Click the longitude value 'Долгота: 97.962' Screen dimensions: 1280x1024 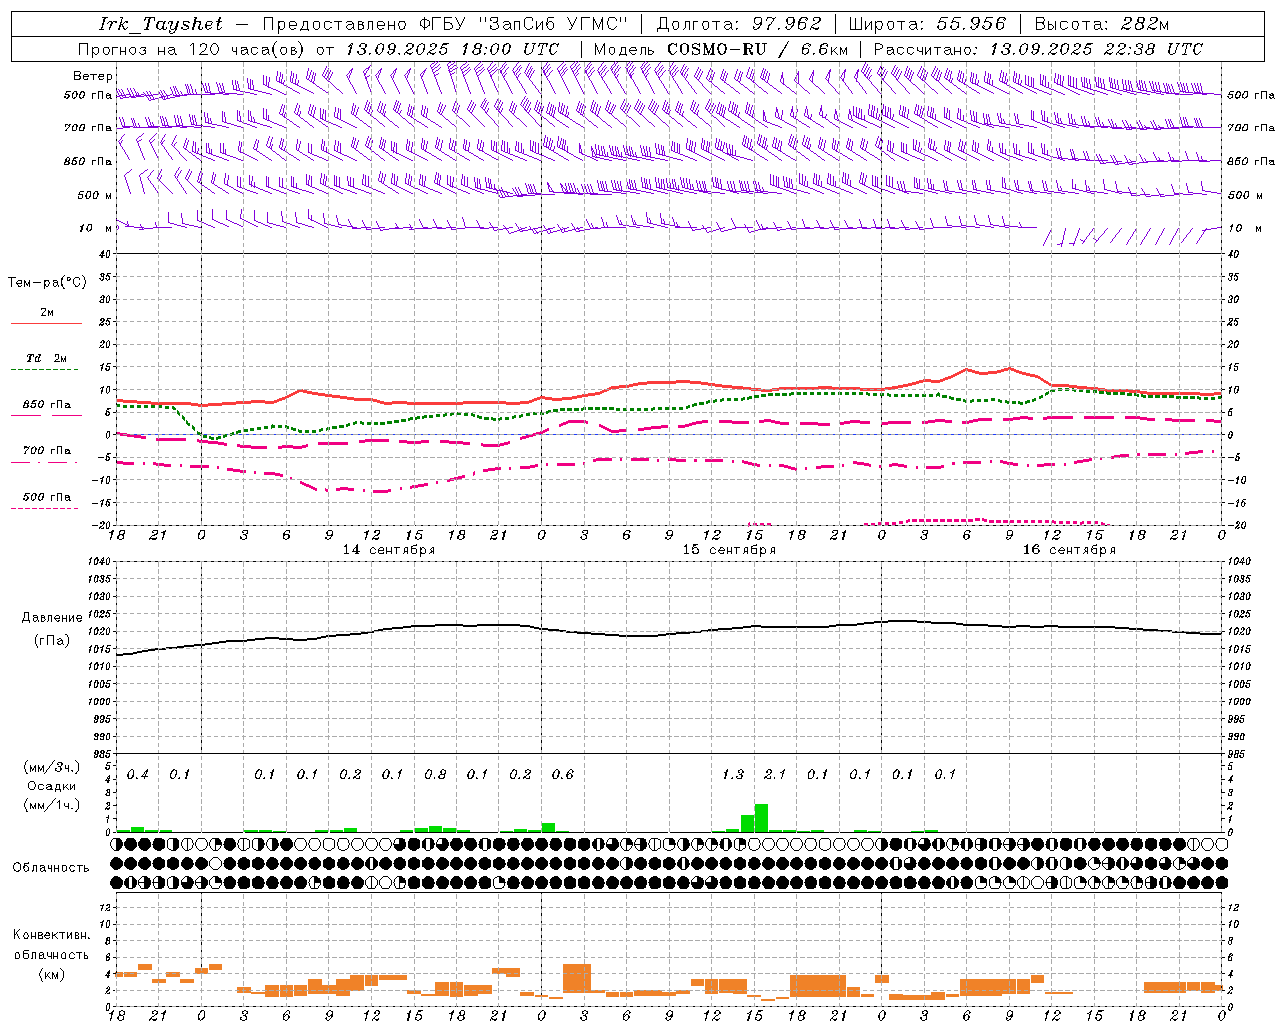pos(739,24)
